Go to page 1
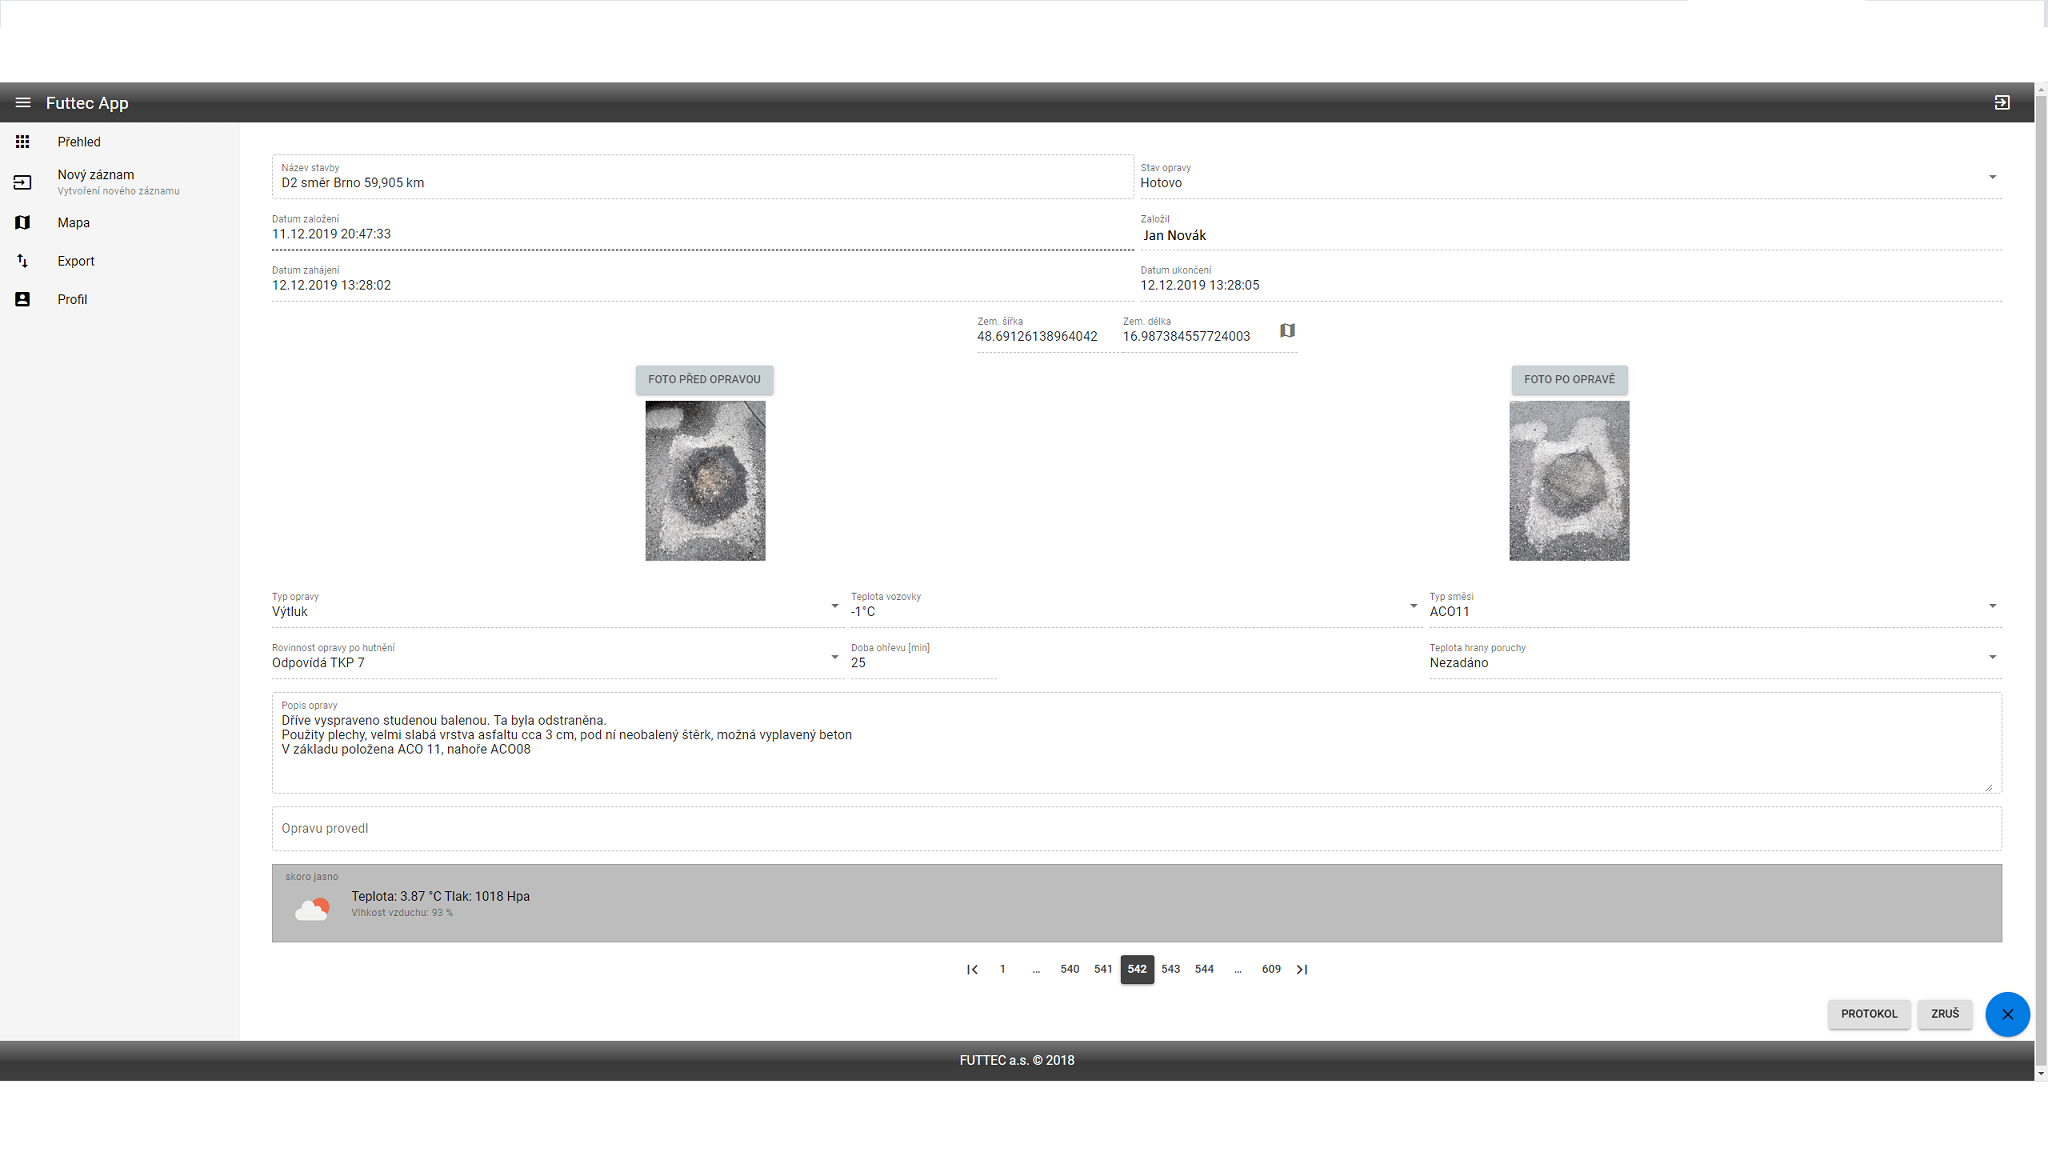 (x=1003, y=969)
